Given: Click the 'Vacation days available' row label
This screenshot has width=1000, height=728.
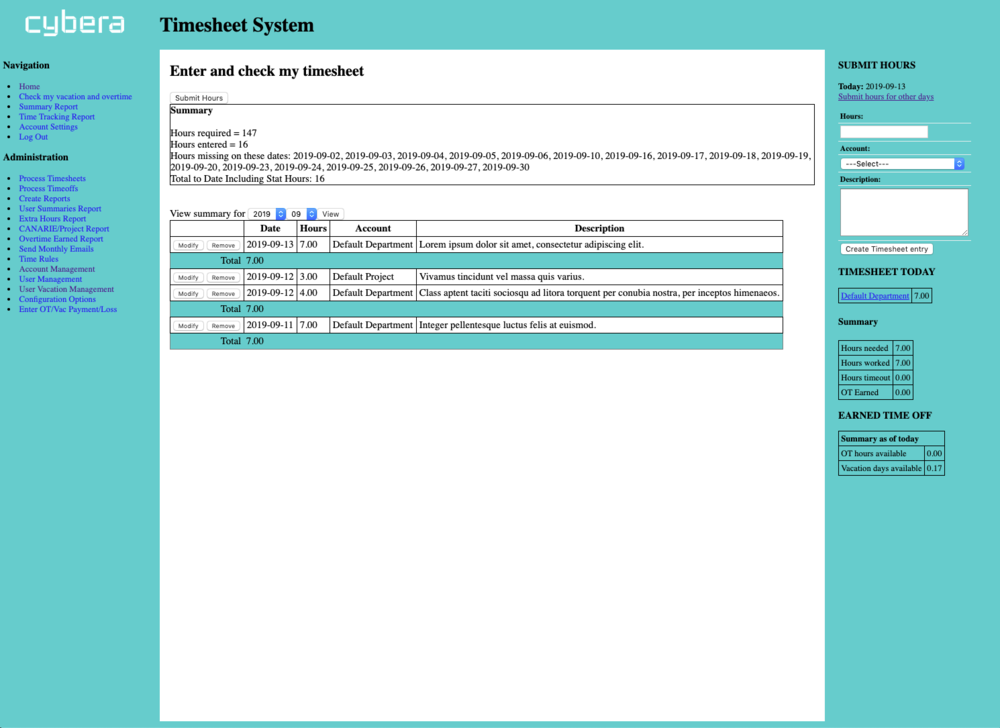Looking at the screenshot, I should [x=881, y=469].
